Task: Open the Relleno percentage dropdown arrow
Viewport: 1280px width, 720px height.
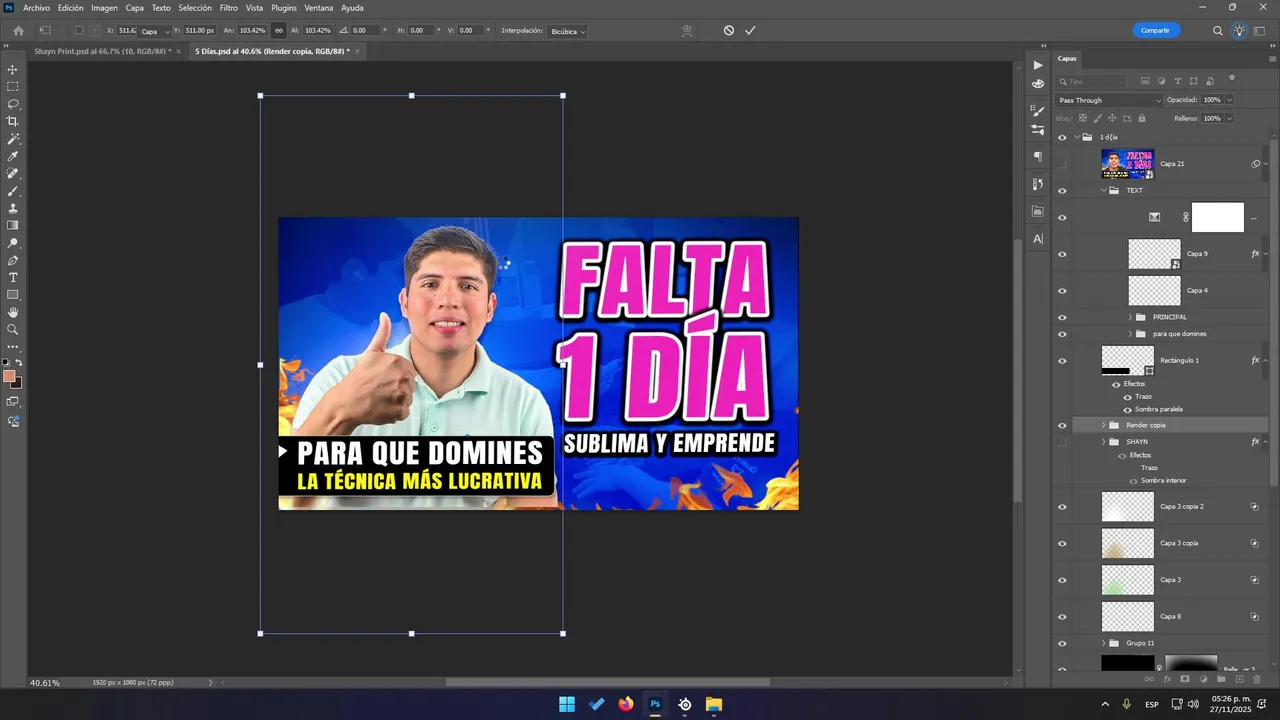Action: pos(1229,118)
